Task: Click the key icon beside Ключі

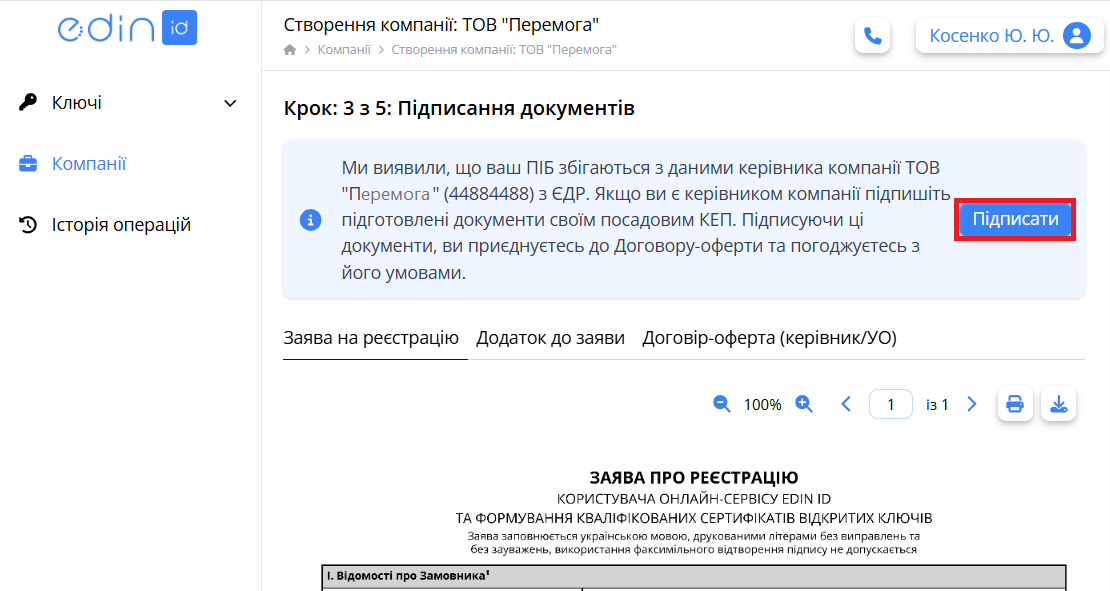Action: (28, 103)
